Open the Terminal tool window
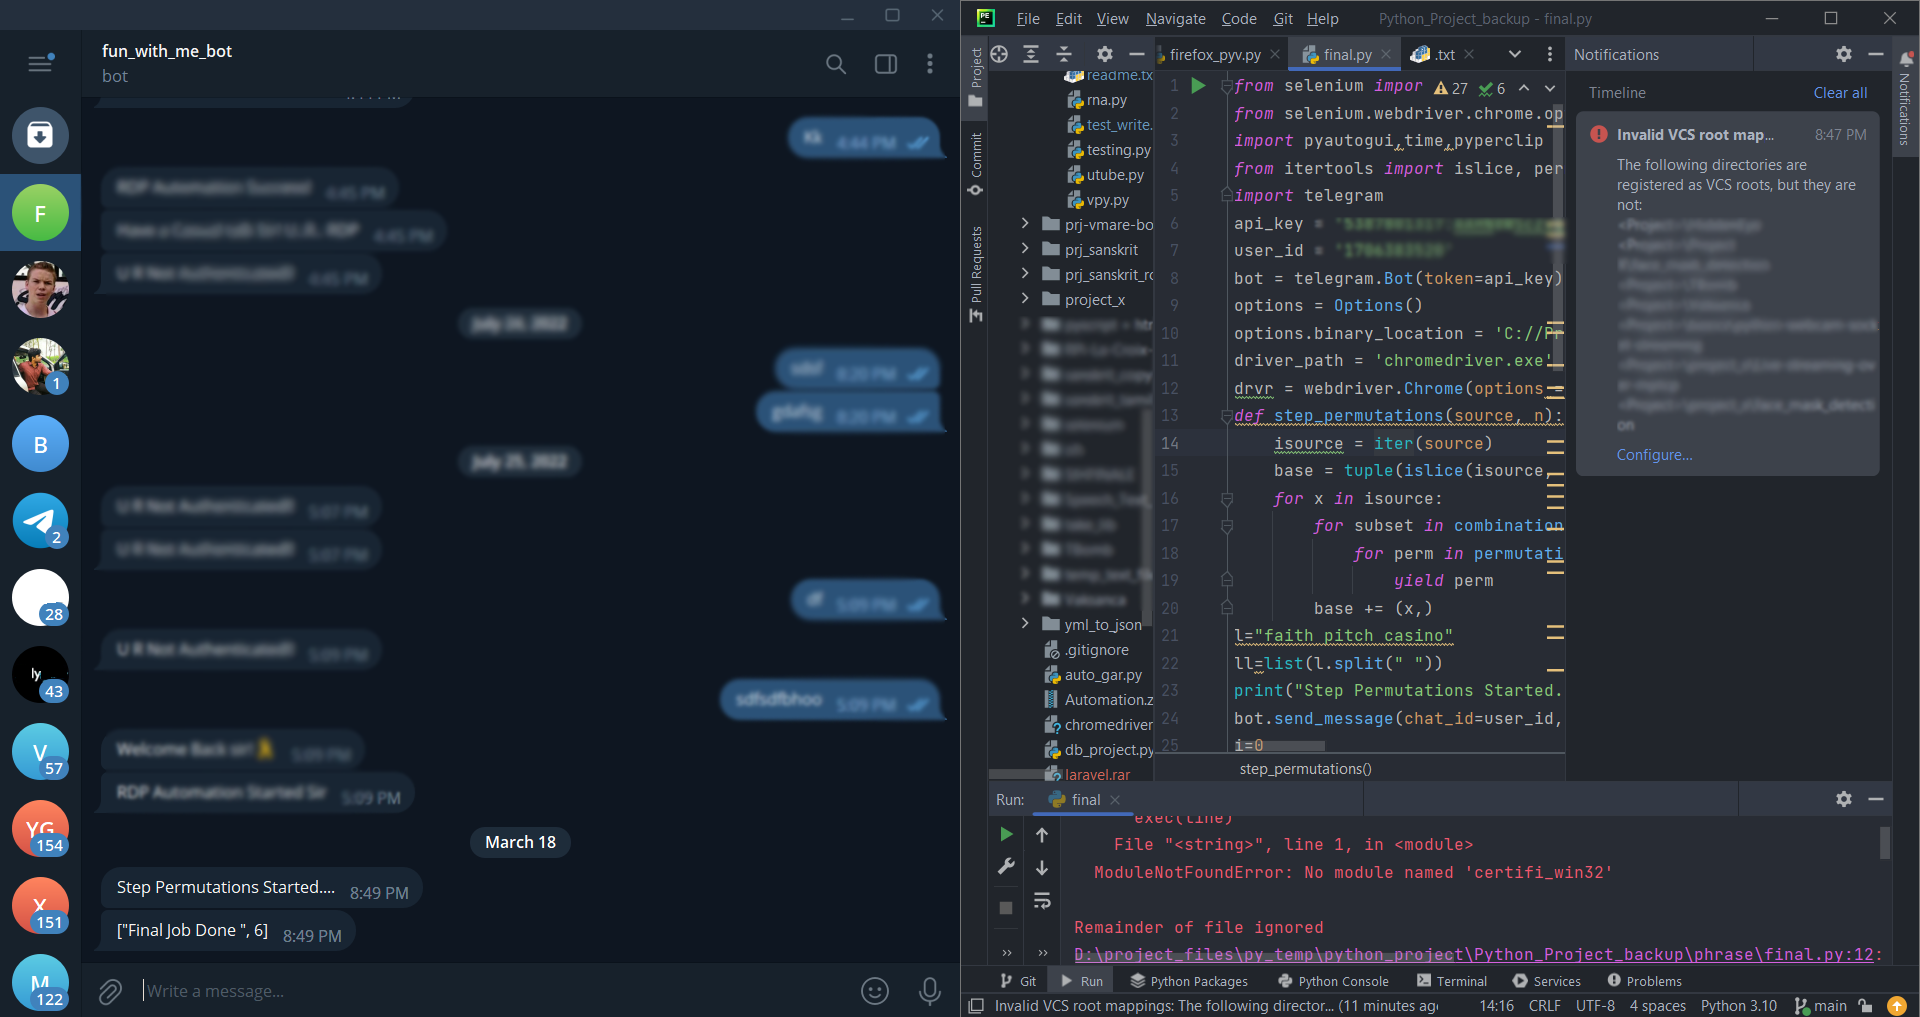The height and width of the screenshot is (1017, 1920). 1452,981
